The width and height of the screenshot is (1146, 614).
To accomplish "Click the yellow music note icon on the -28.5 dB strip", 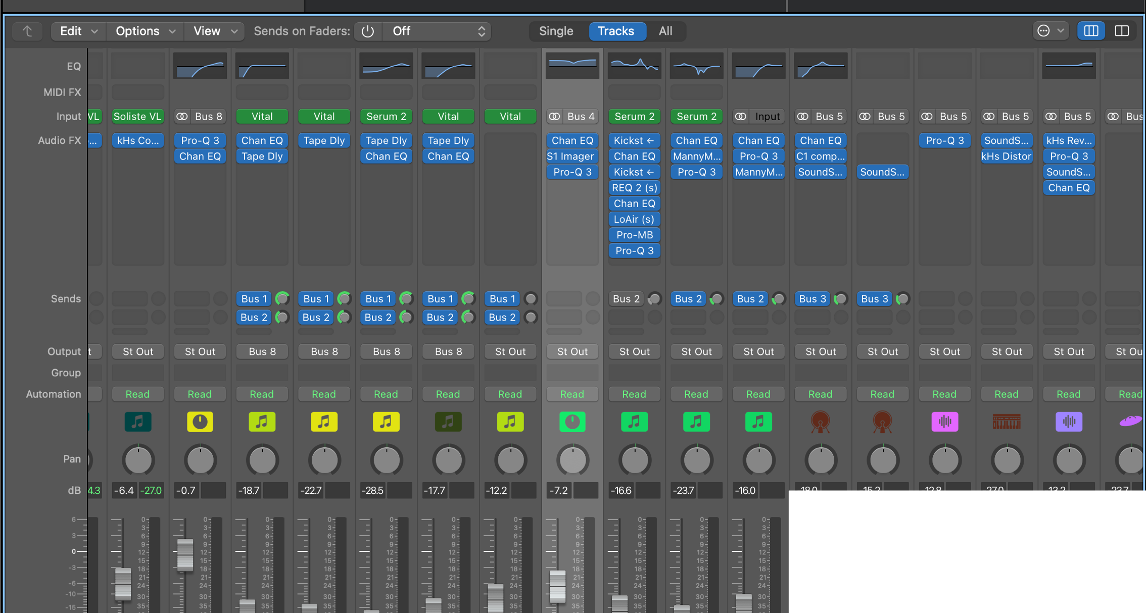I will point(386,422).
